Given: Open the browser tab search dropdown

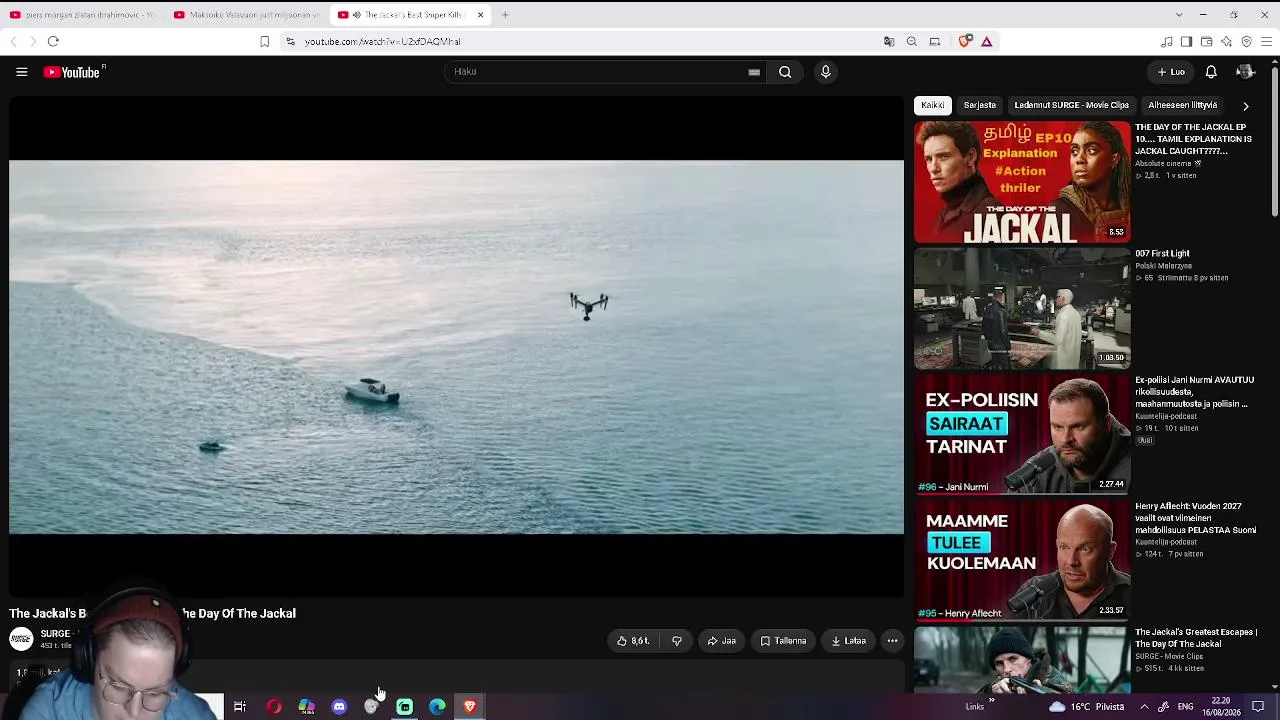Looking at the screenshot, I should coord(1179,15).
